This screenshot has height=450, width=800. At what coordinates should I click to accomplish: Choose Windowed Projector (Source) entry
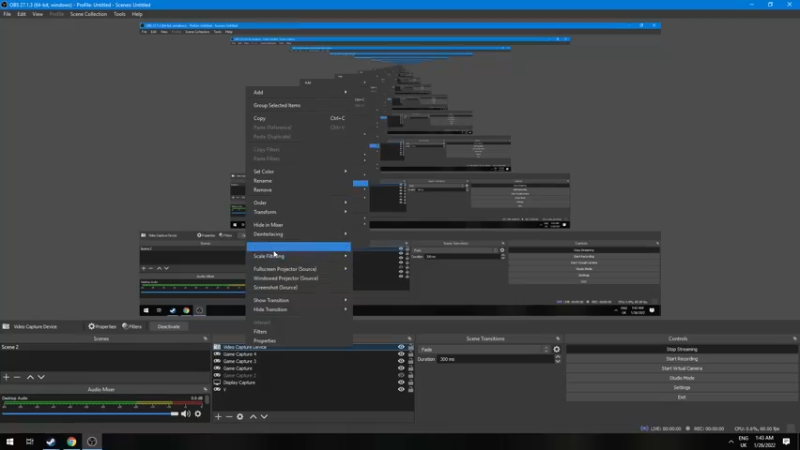tap(299, 278)
